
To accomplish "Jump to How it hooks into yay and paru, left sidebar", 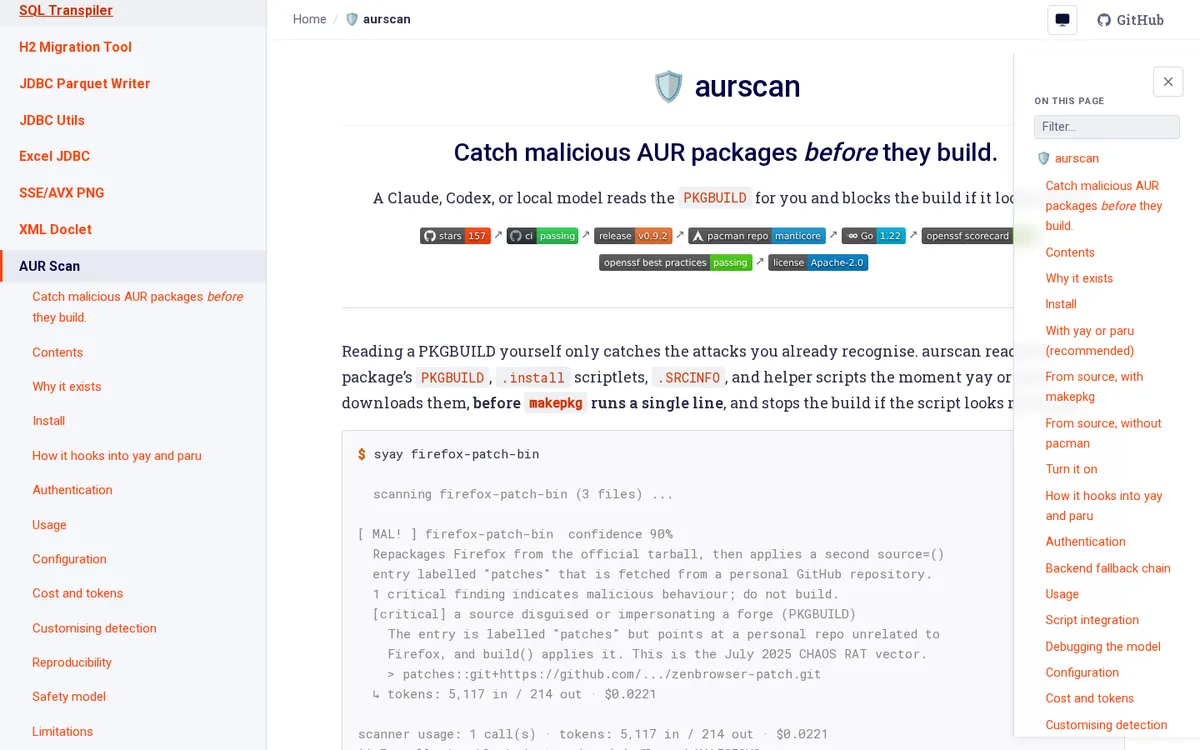I will point(117,456).
